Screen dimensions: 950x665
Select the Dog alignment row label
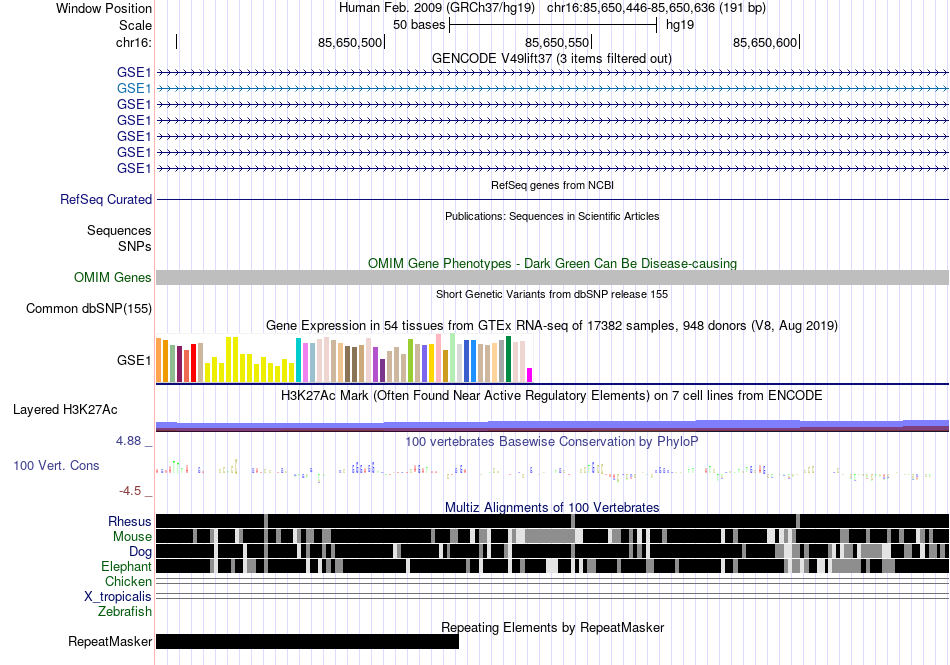pos(140,551)
